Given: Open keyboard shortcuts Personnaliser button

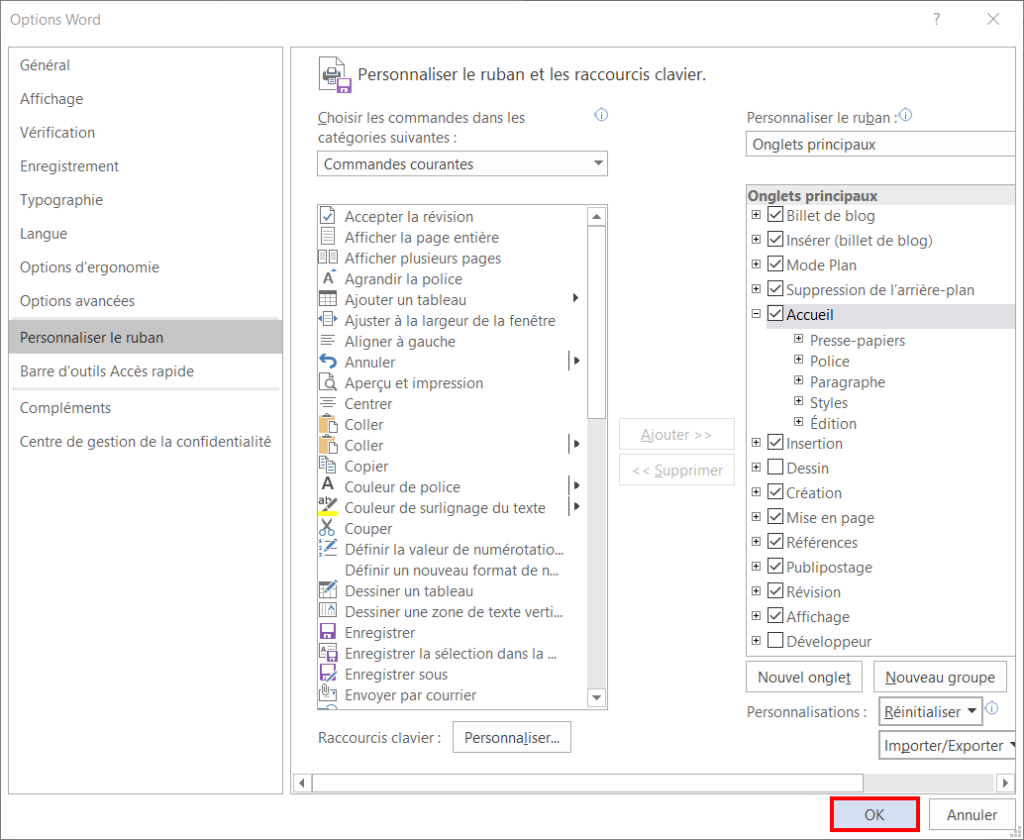Looking at the screenshot, I should [512, 737].
